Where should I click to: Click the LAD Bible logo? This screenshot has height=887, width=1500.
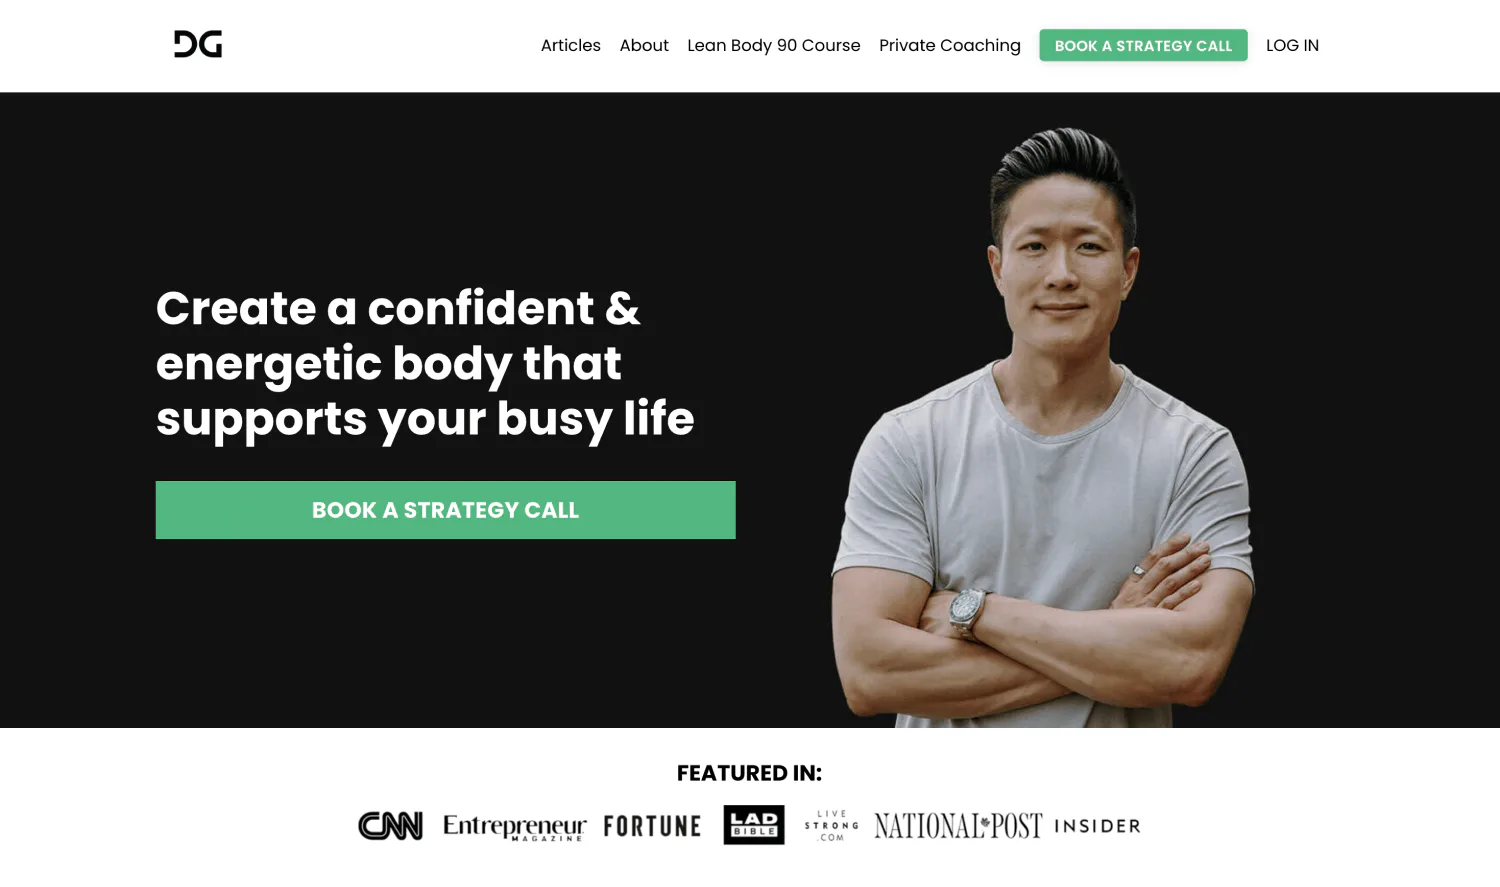tap(754, 825)
